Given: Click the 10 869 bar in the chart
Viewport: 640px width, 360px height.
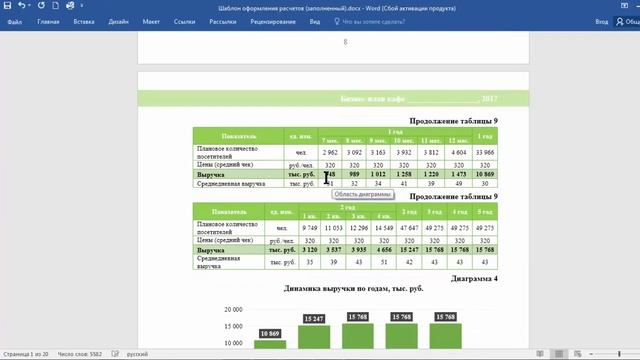Looking at the screenshot, I should [x=270, y=344].
